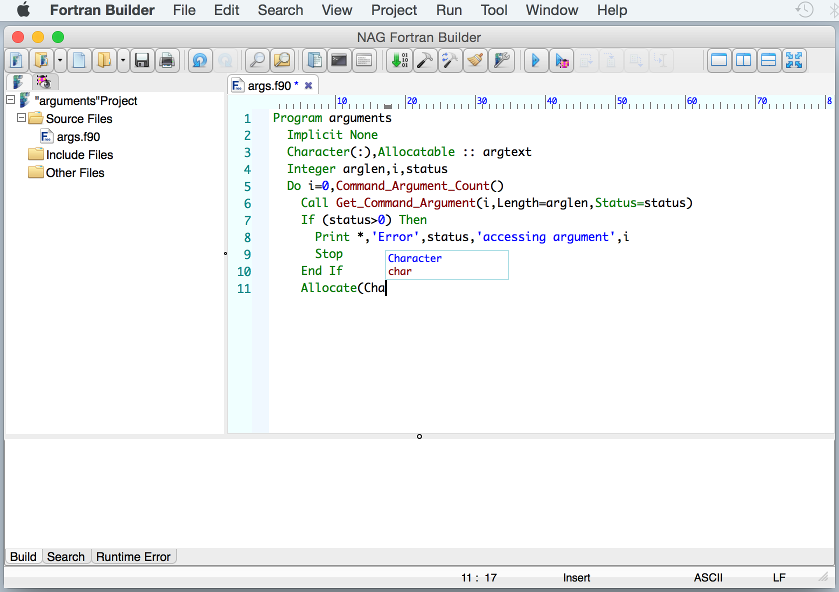Open the Tool menu
This screenshot has width=839, height=592.
(x=493, y=10)
